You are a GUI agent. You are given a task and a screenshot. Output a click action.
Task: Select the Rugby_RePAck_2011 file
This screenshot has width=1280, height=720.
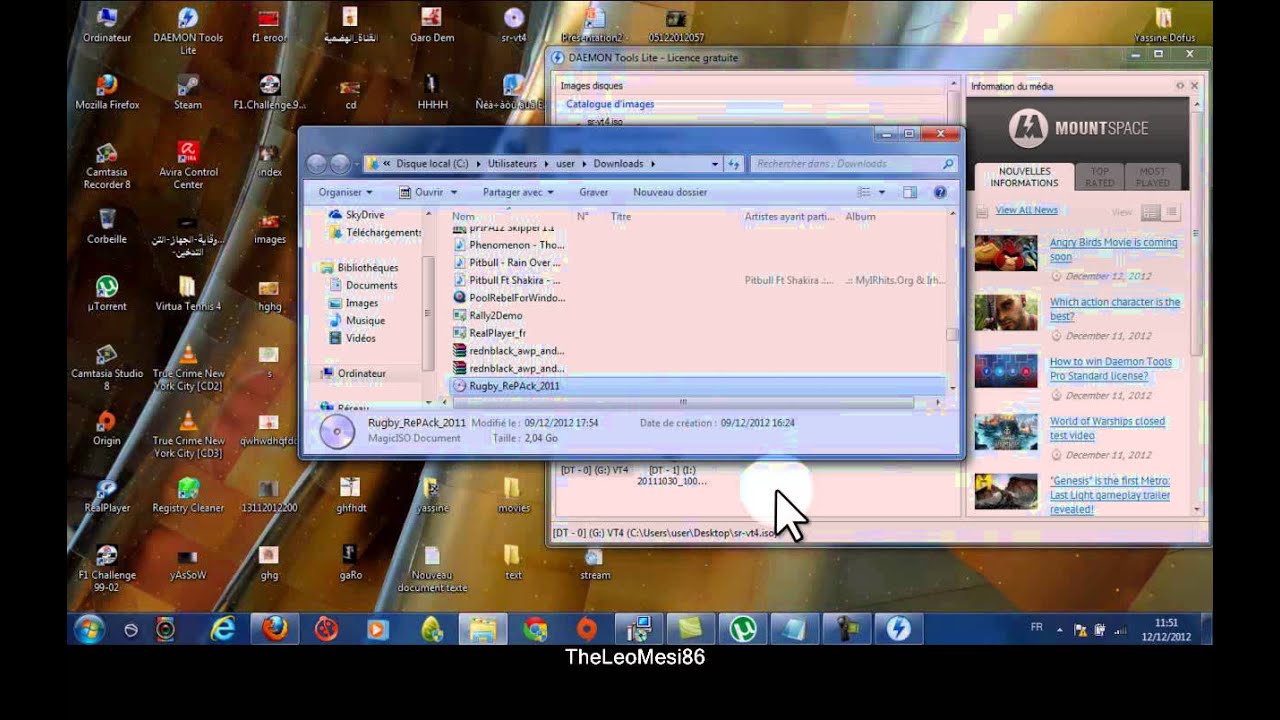(x=698, y=386)
